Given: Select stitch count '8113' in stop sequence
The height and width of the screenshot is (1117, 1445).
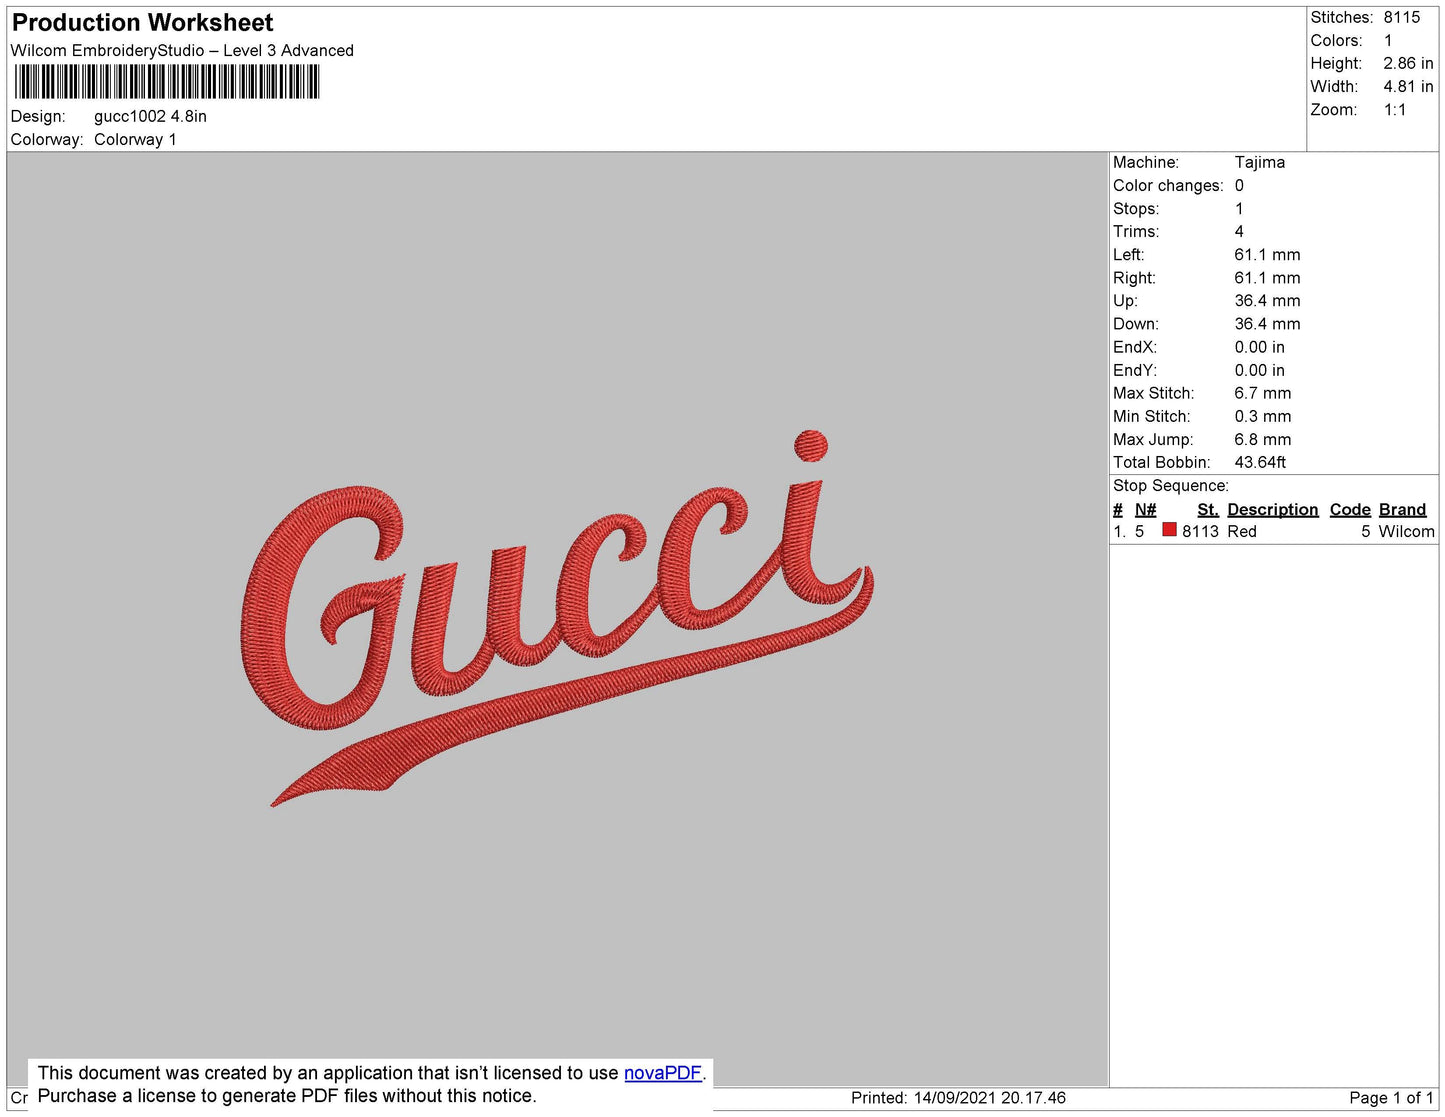Looking at the screenshot, I should (x=1200, y=532).
